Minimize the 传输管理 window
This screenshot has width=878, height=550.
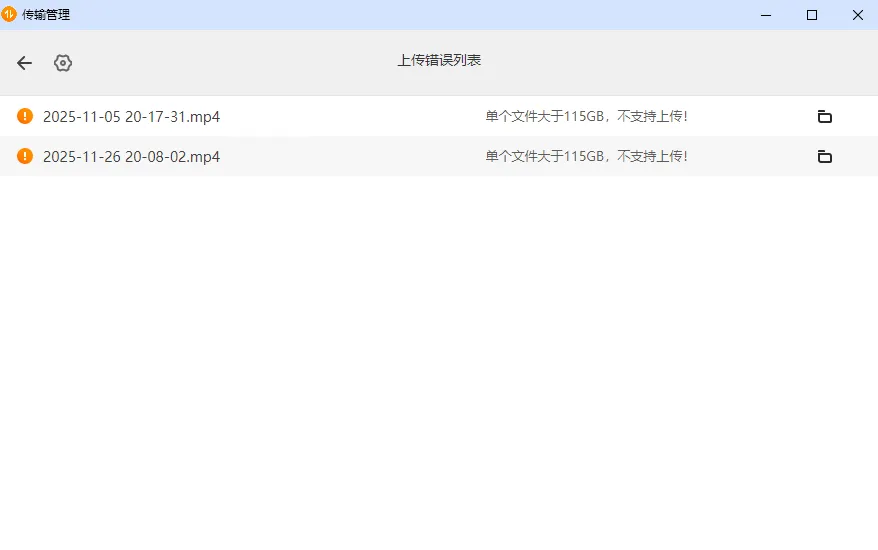[x=766, y=15]
